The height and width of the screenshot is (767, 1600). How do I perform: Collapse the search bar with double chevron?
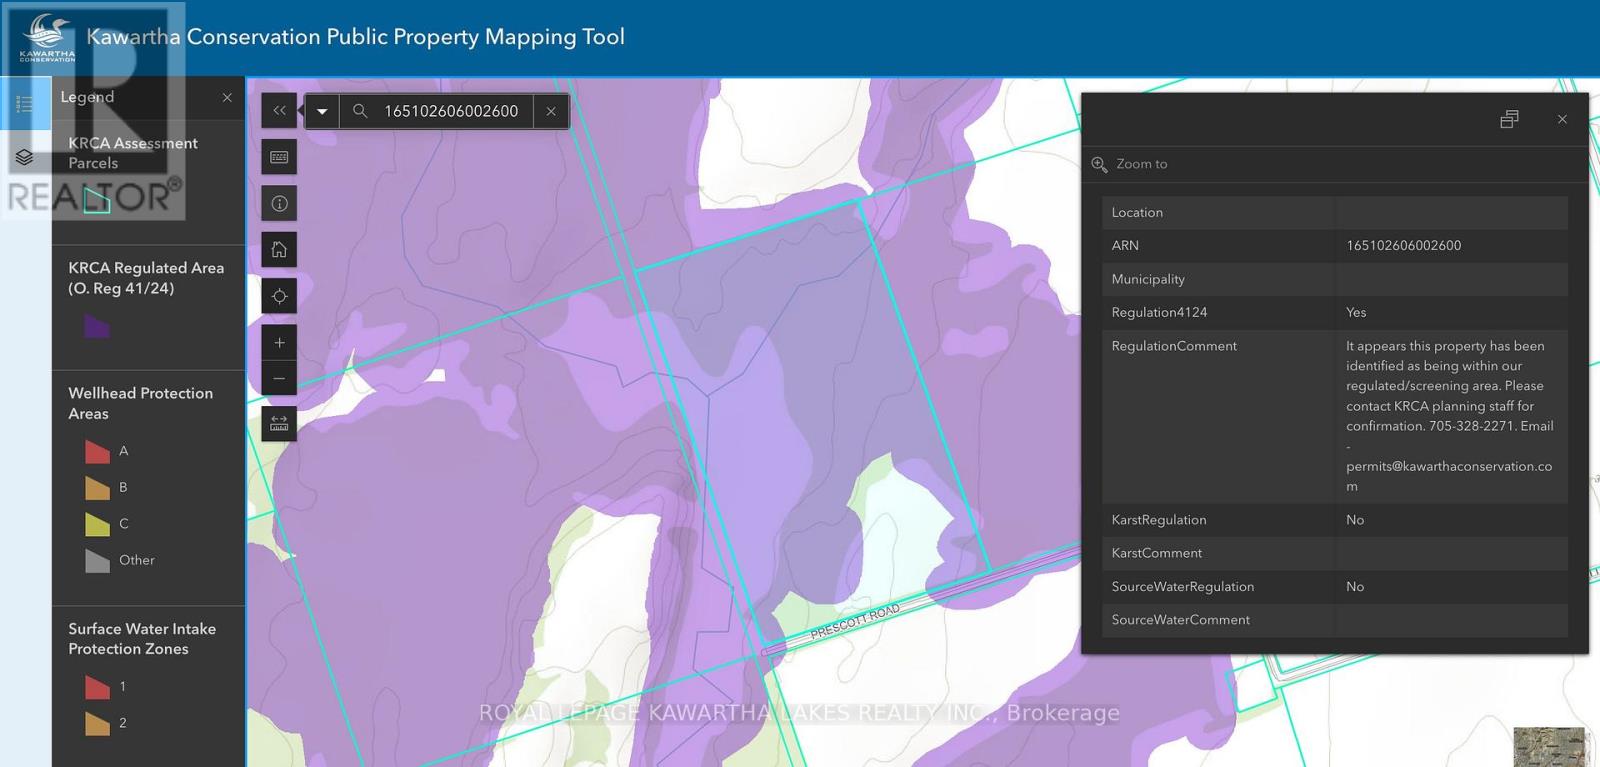coord(279,111)
